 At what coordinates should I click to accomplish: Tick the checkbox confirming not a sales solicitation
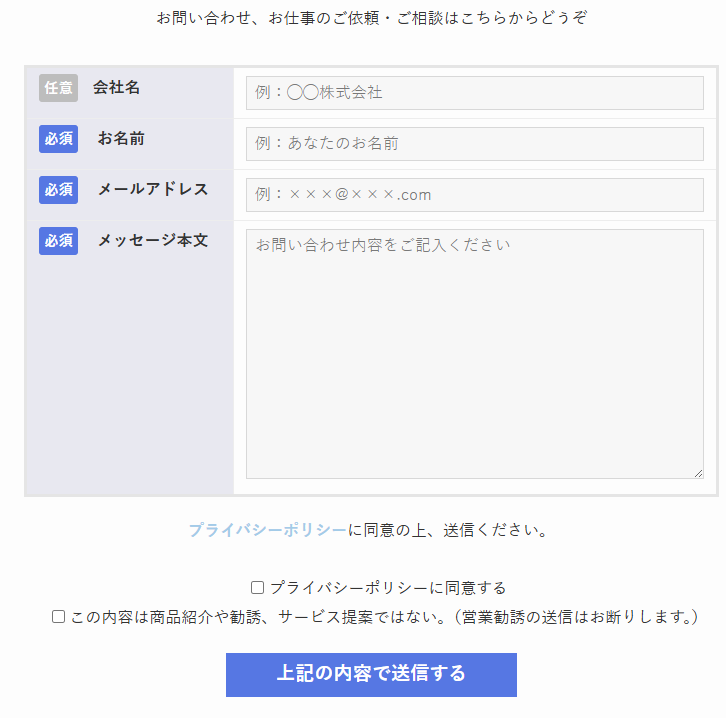coord(58,617)
